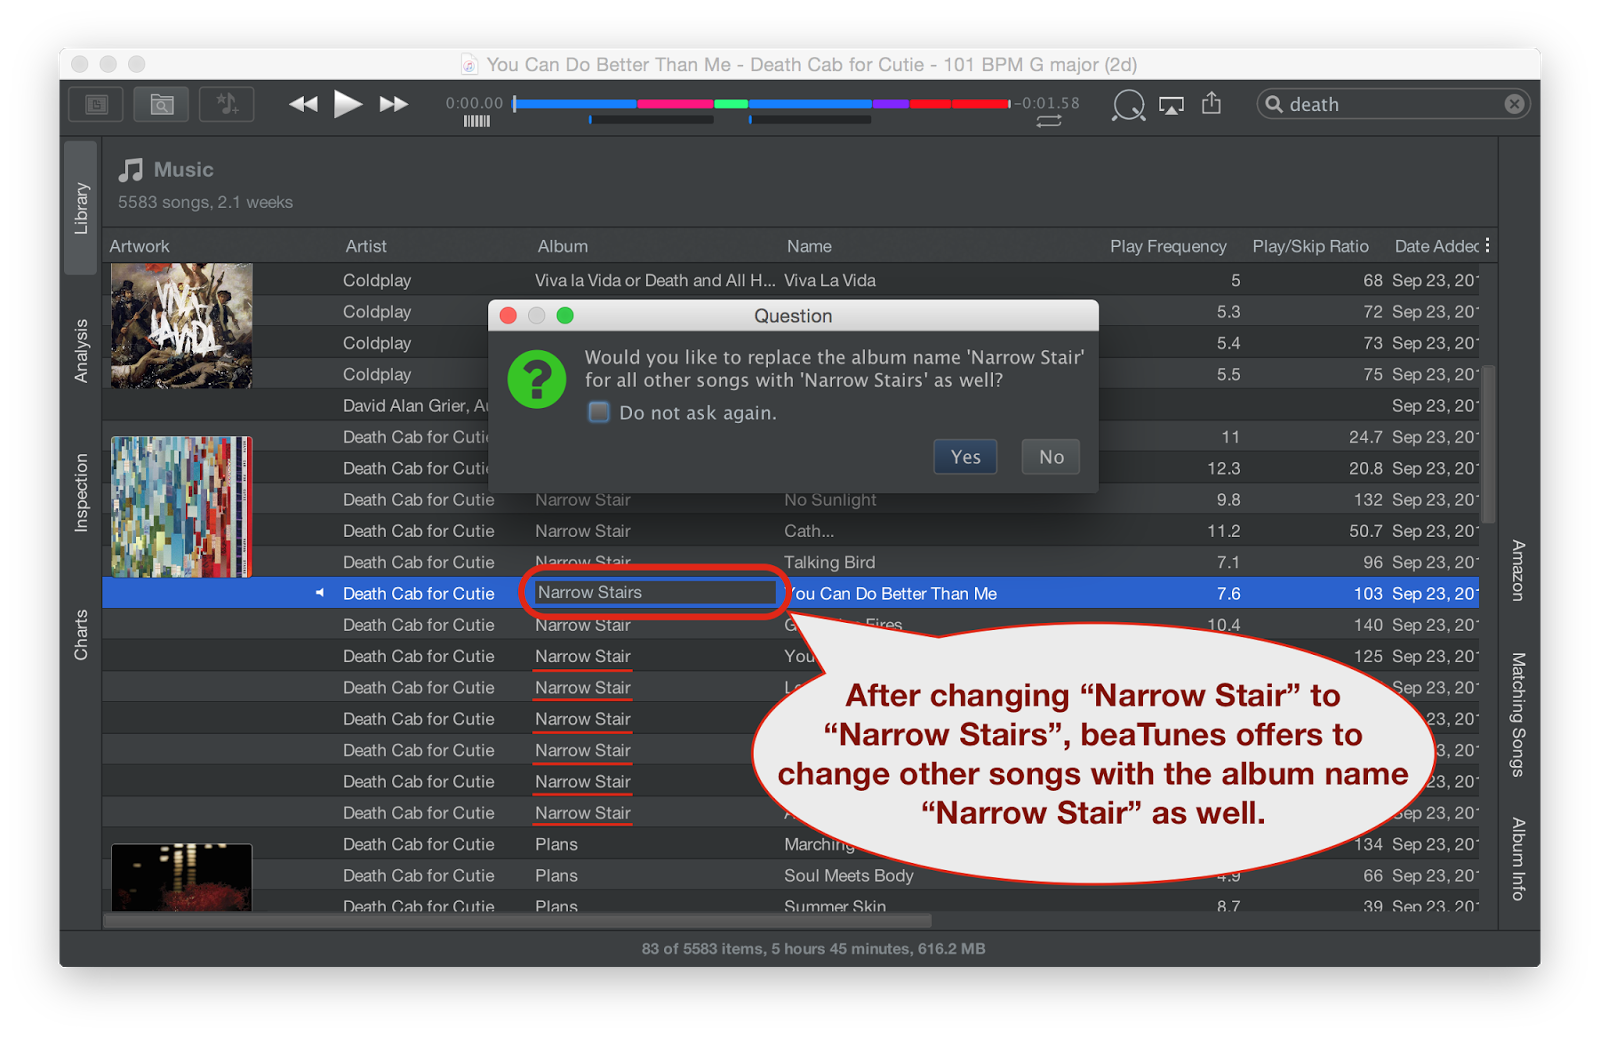Click the second dark mini bar under timeline

coord(810,120)
